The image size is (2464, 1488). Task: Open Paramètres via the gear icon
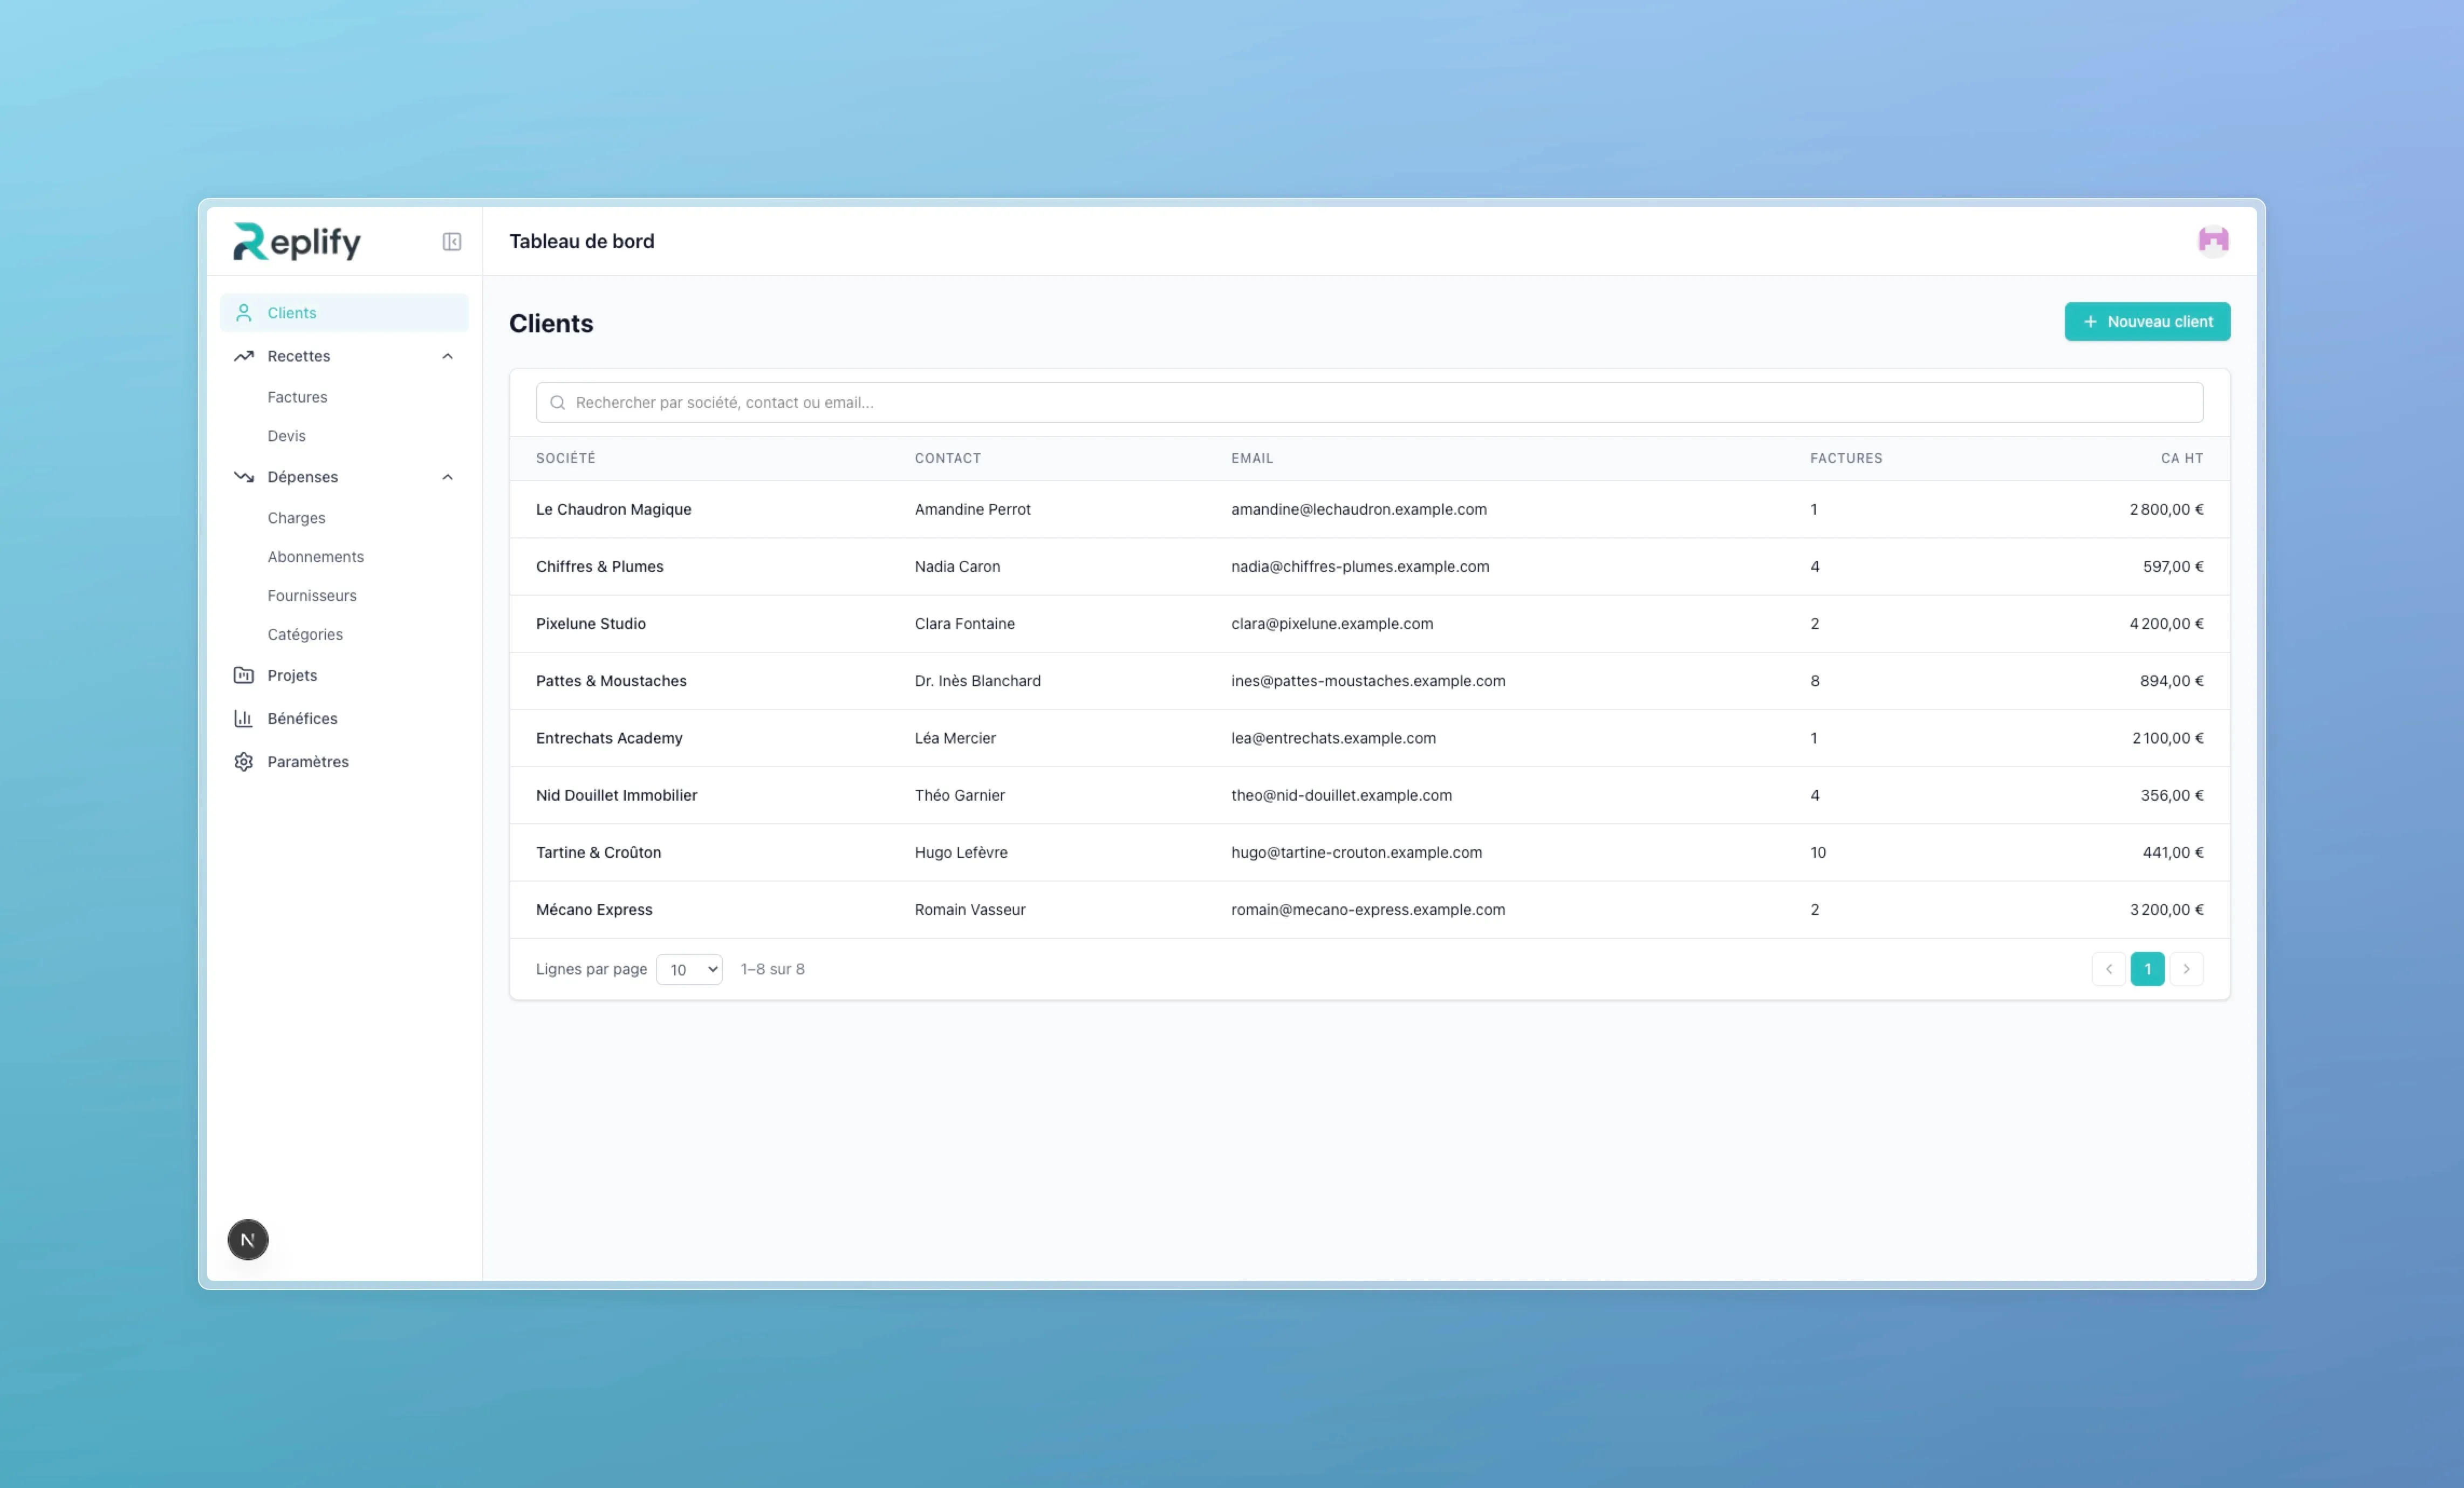tap(243, 762)
